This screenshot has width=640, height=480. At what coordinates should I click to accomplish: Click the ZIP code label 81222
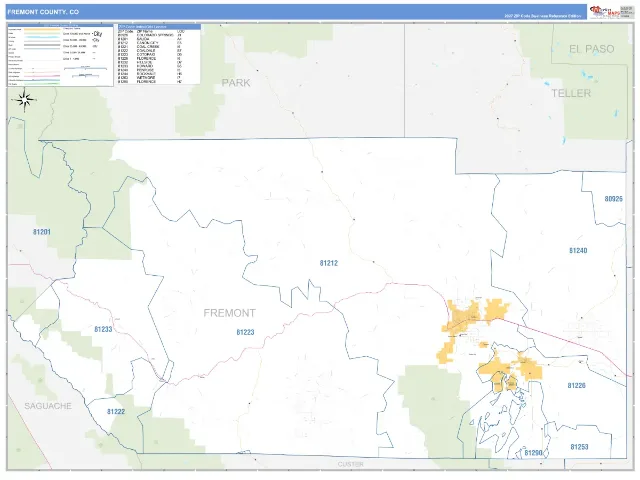(x=116, y=411)
